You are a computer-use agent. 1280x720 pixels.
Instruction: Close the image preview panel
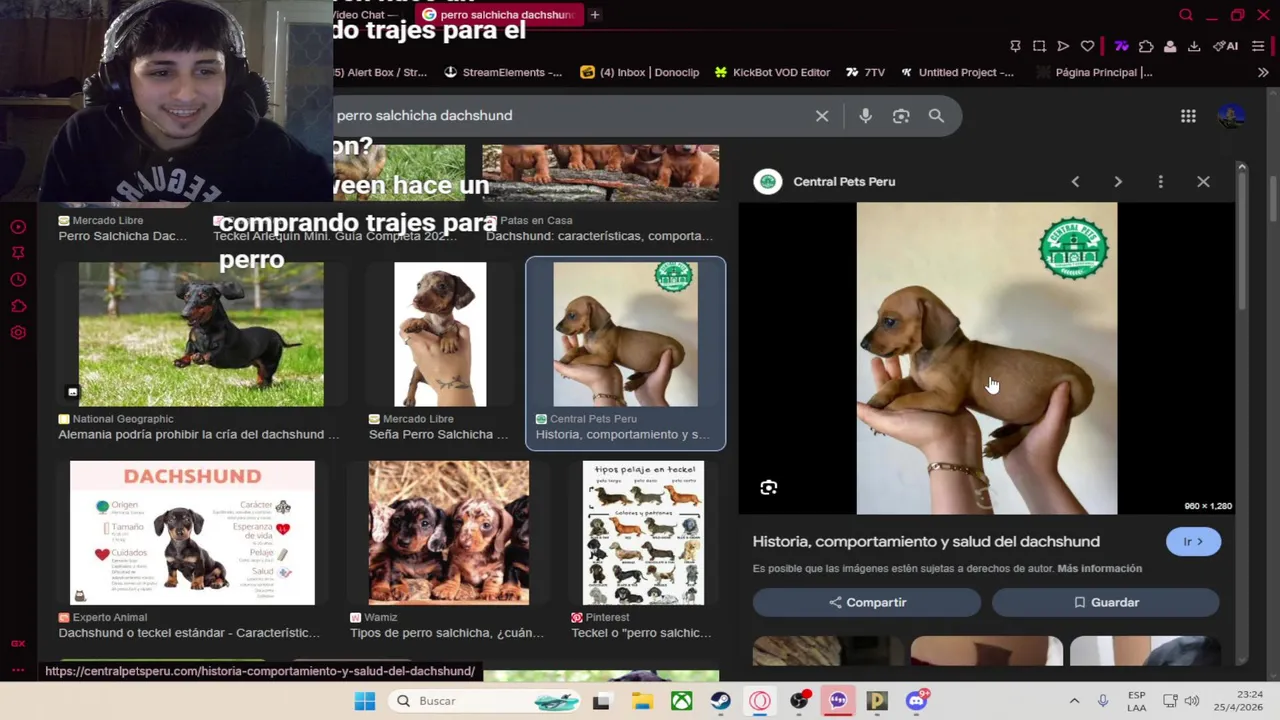click(1203, 182)
